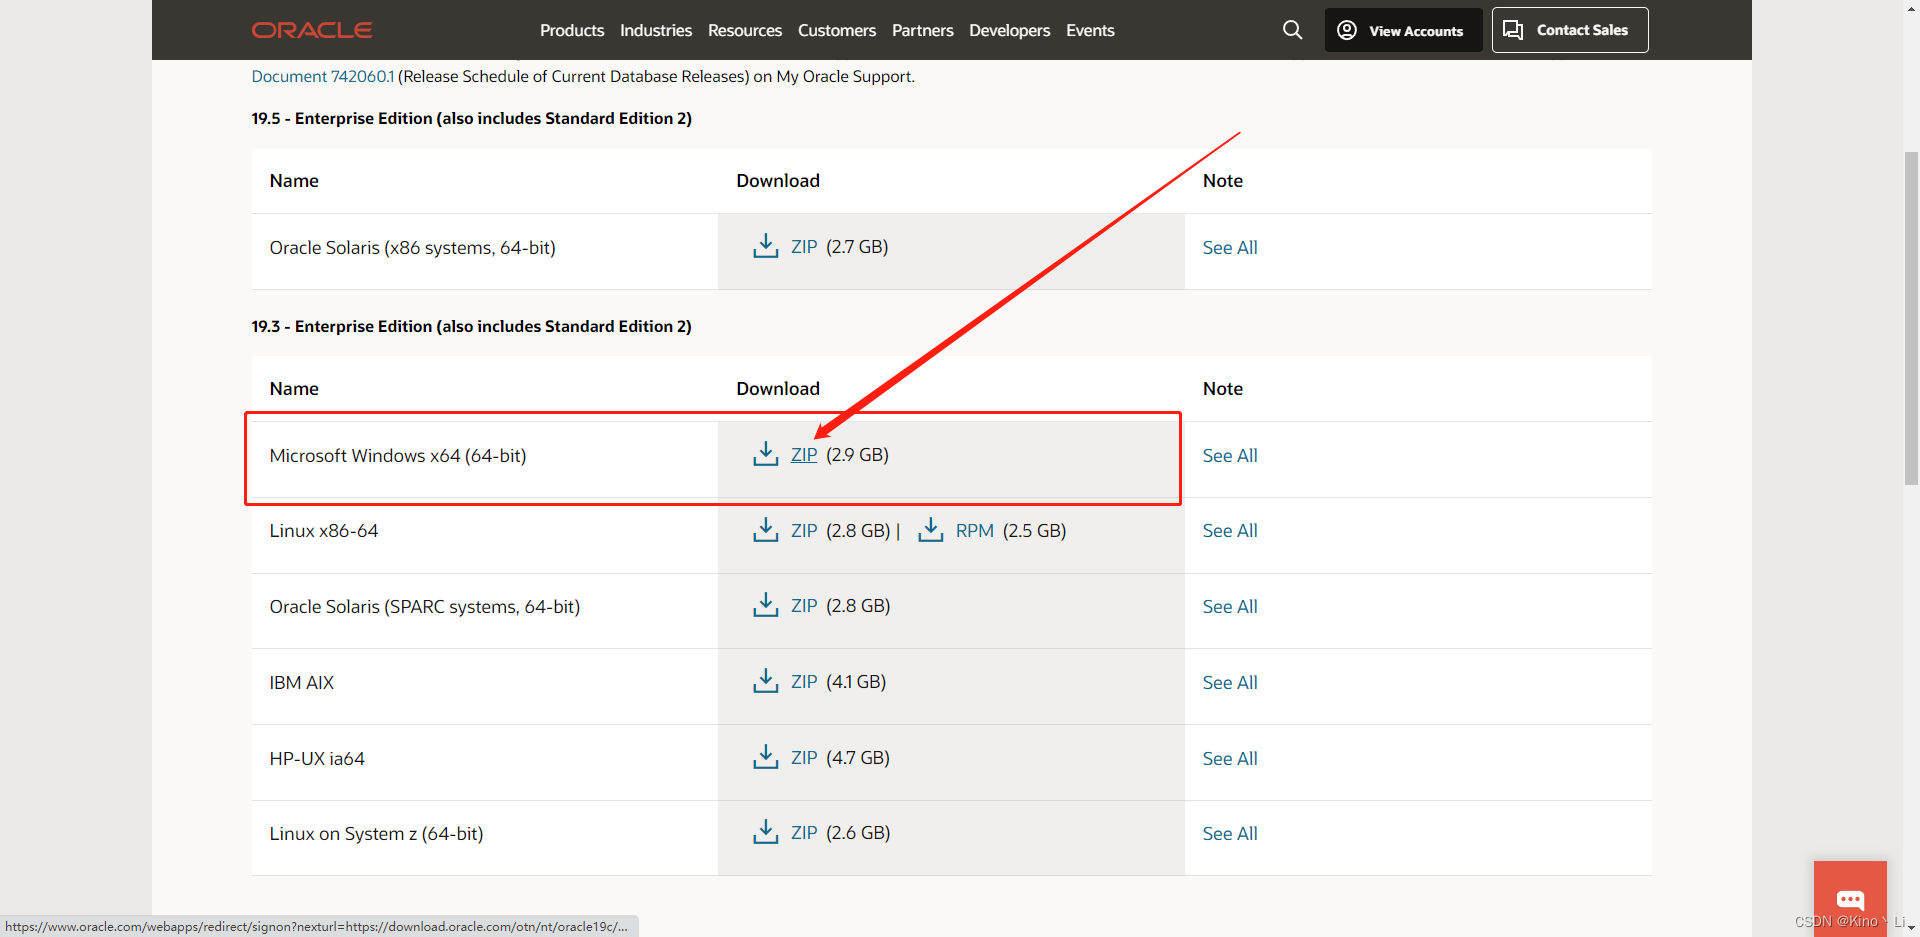This screenshot has width=1920, height=937.
Task: Click the RPM download icon for Linux x86-64
Action: [930, 530]
